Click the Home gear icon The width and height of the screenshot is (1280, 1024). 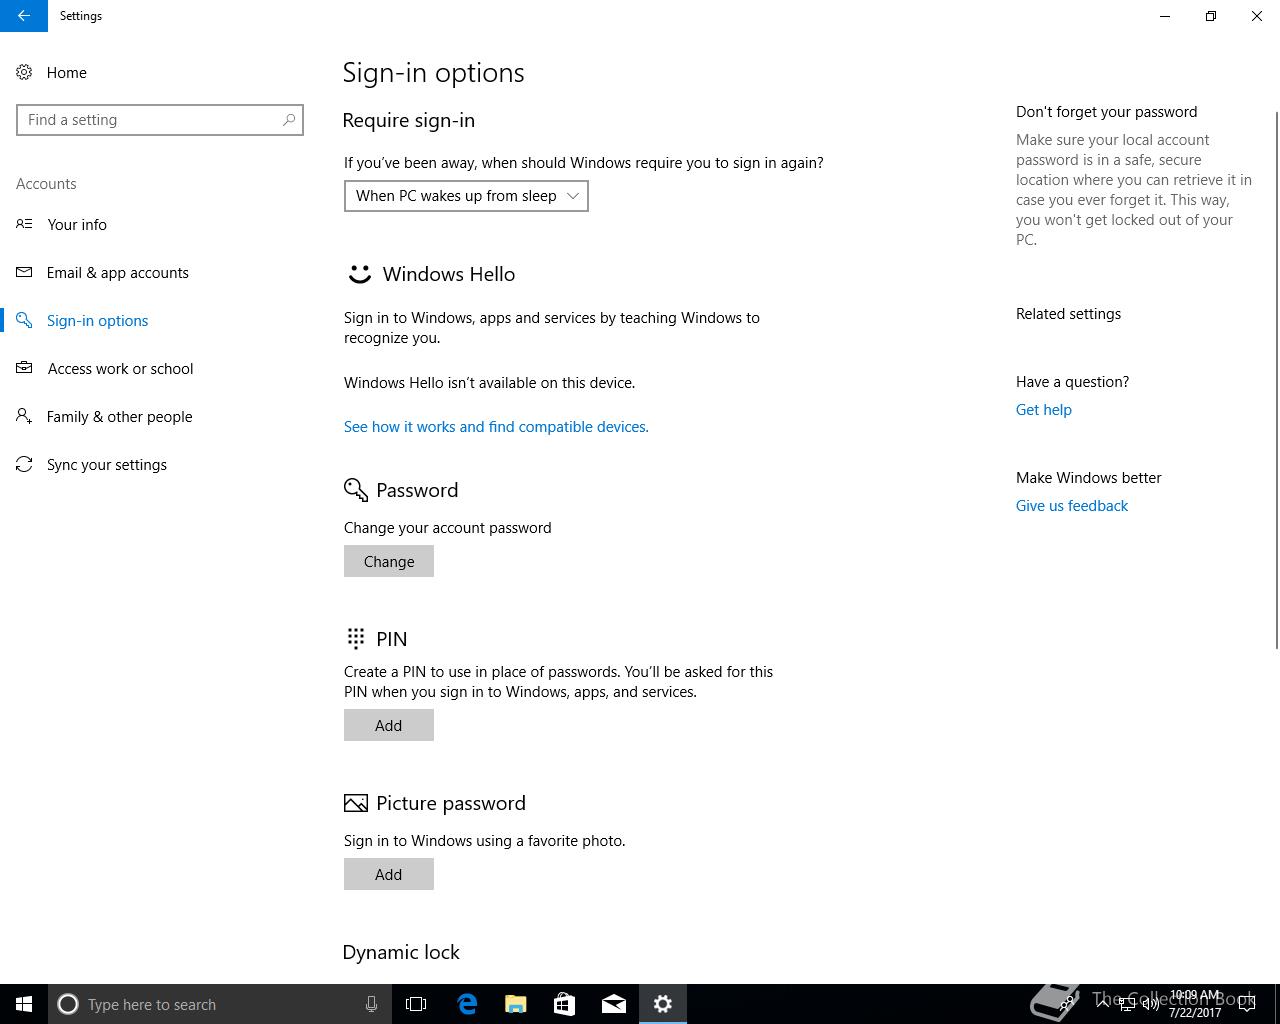coord(24,72)
